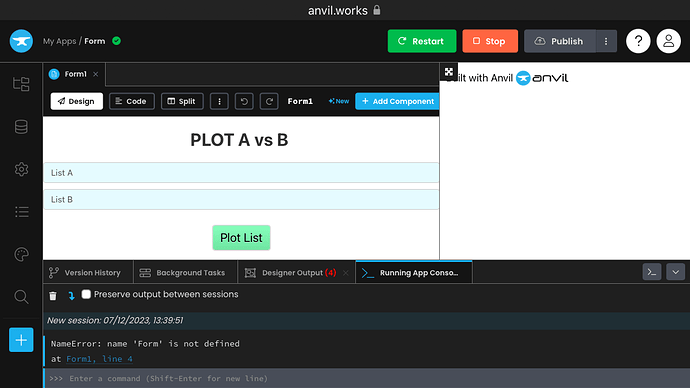Click the undo arrow in toolbar
This screenshot has width=690, height=388.
click(x=244, y=101)
